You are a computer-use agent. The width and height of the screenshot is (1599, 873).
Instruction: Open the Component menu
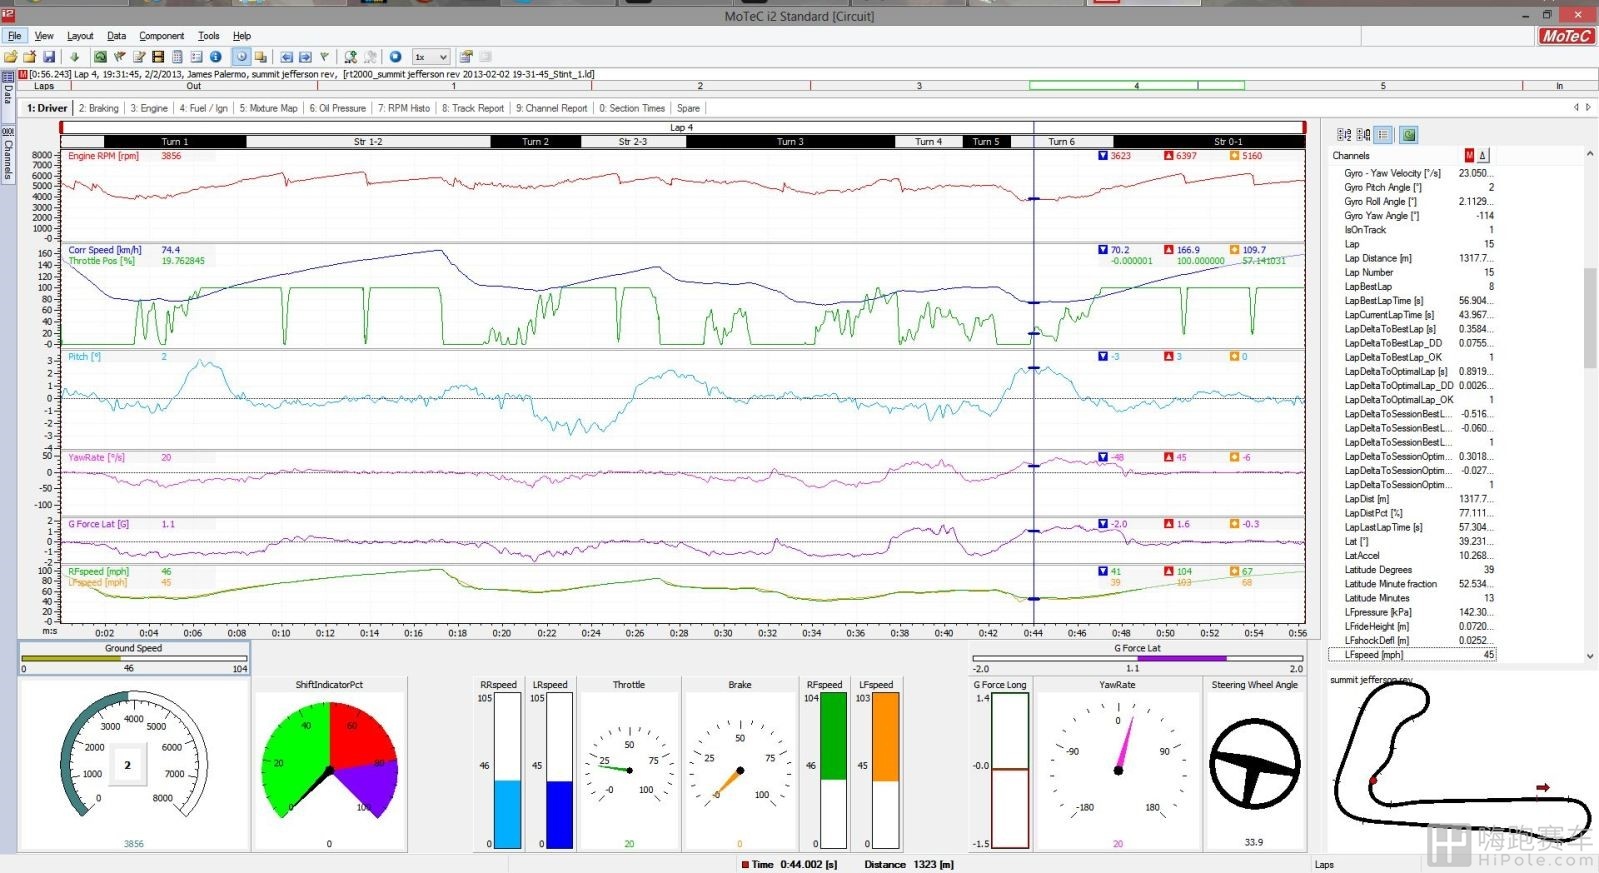(x=161, y=36)
